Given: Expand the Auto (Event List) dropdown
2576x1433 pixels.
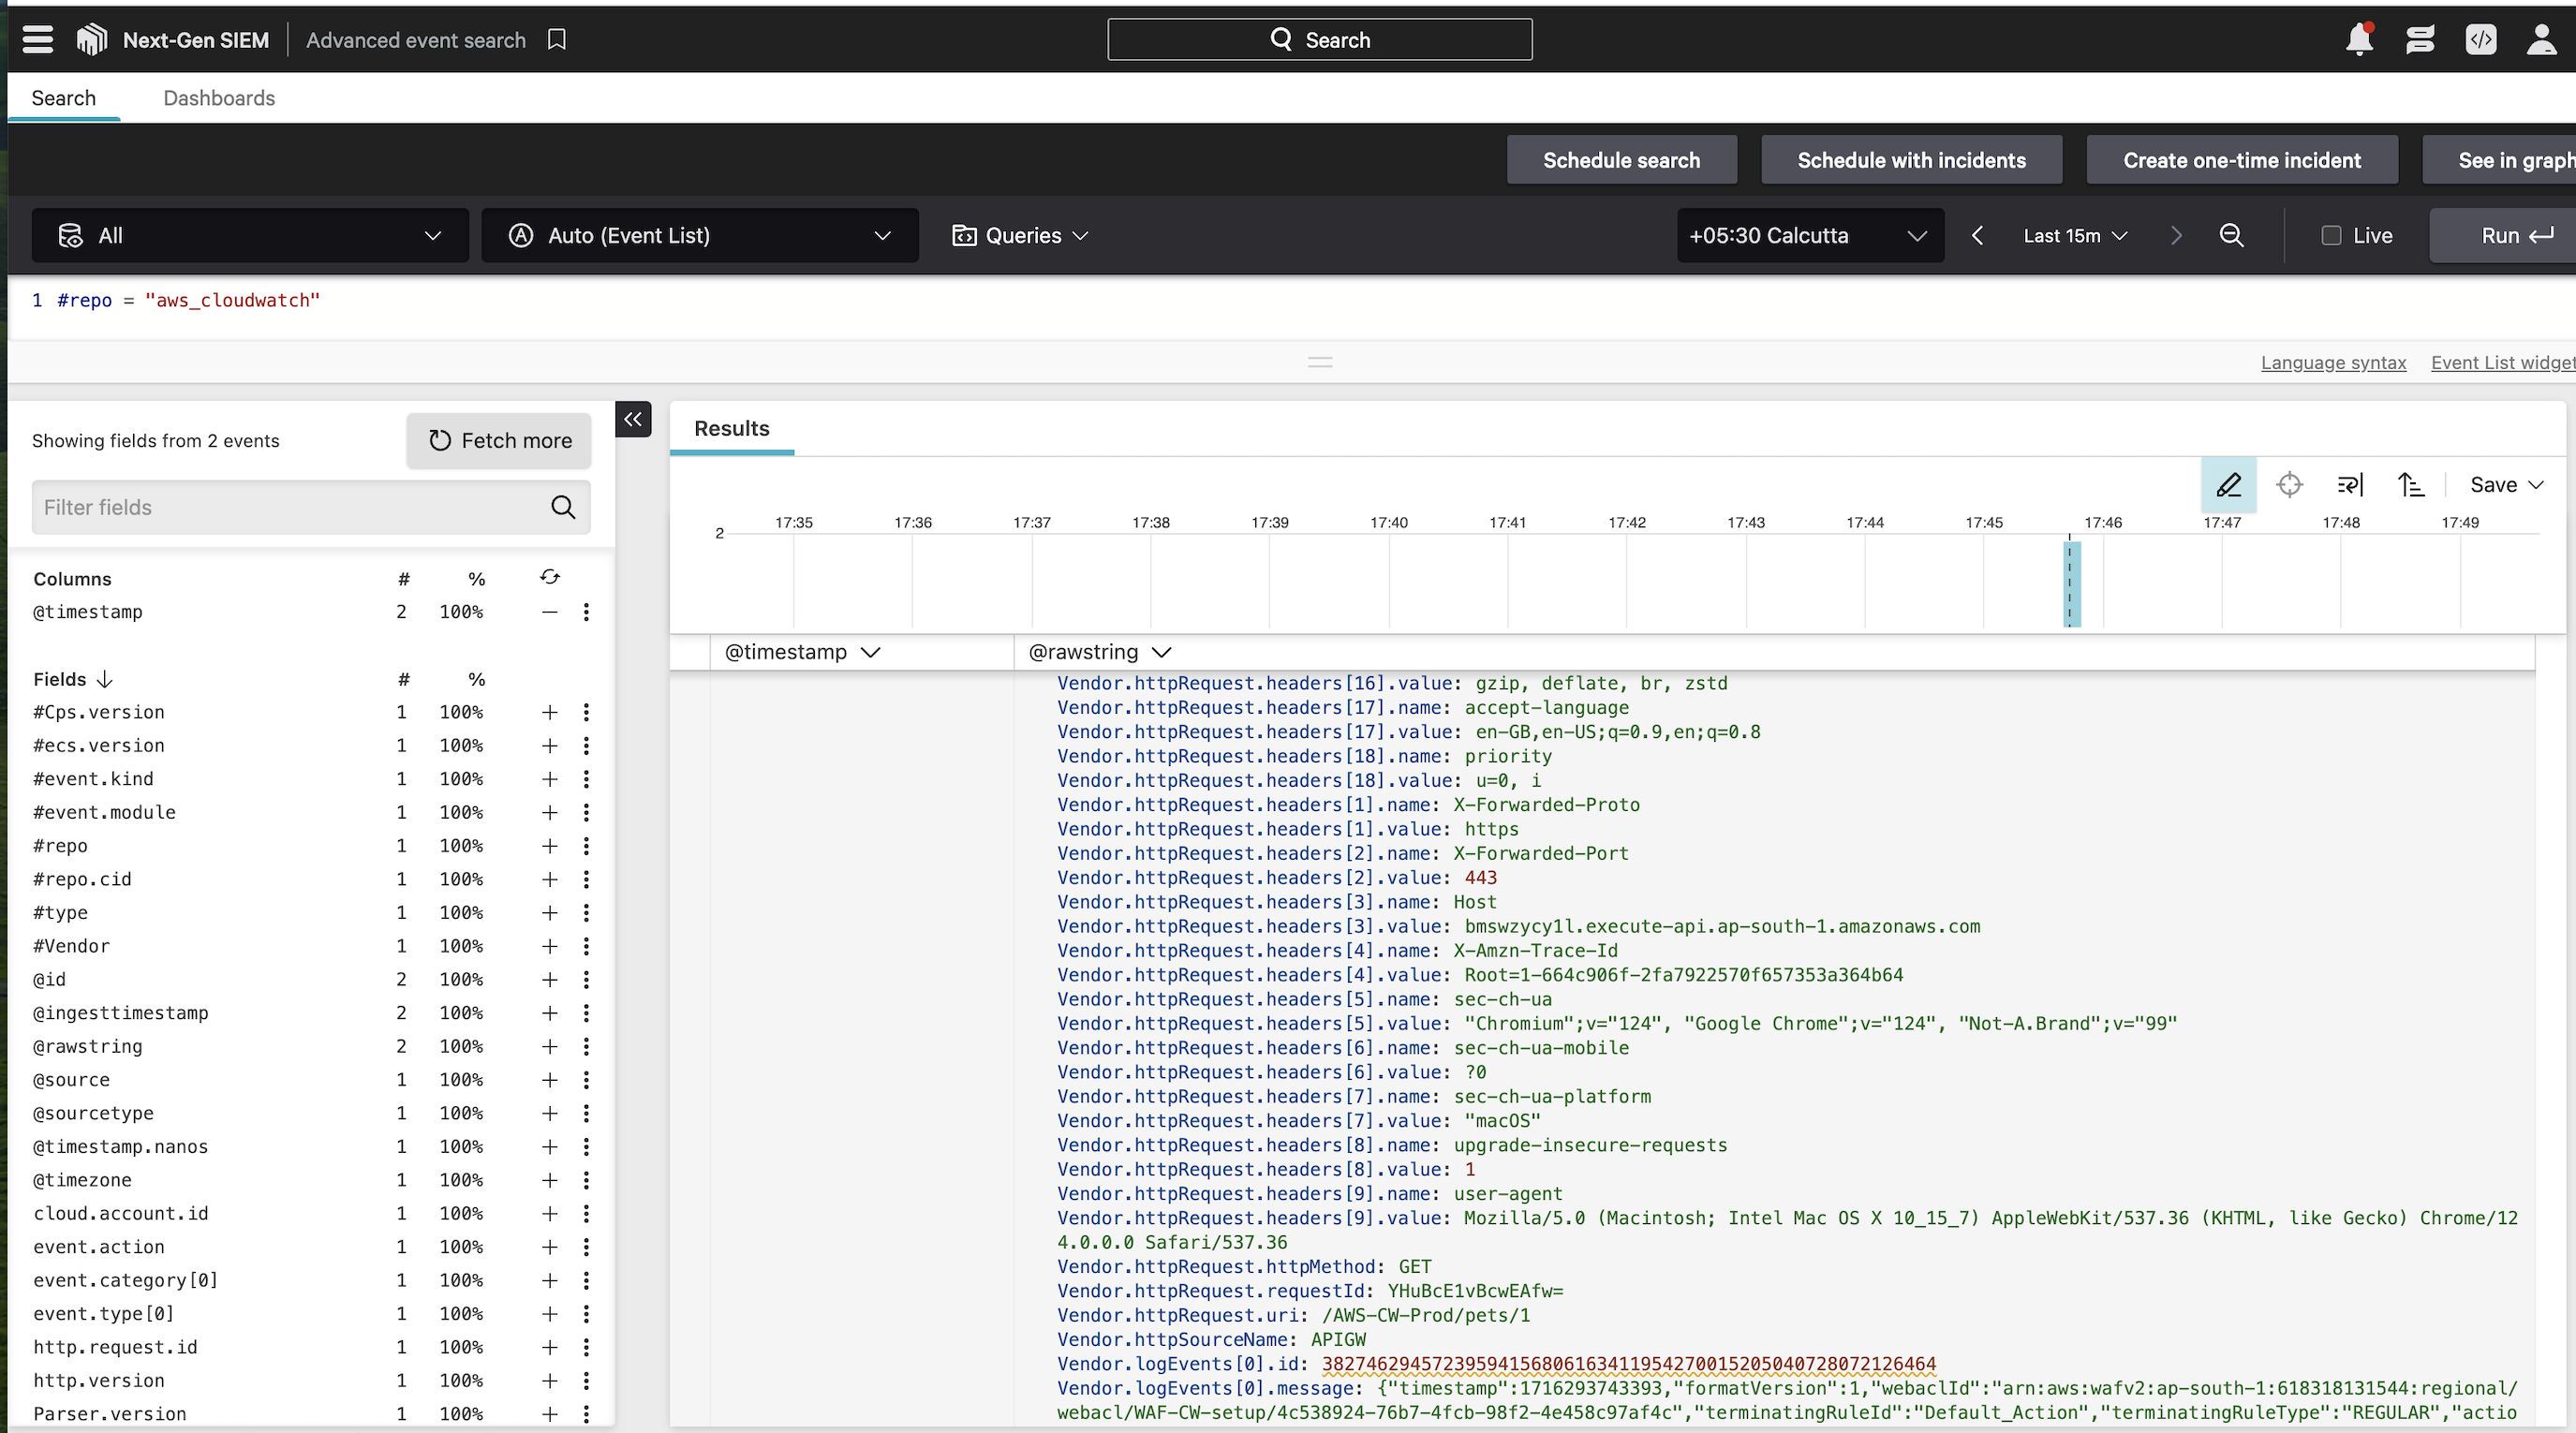Looking at the screenshot, I should pyautogui.click(x=699, y=236).
